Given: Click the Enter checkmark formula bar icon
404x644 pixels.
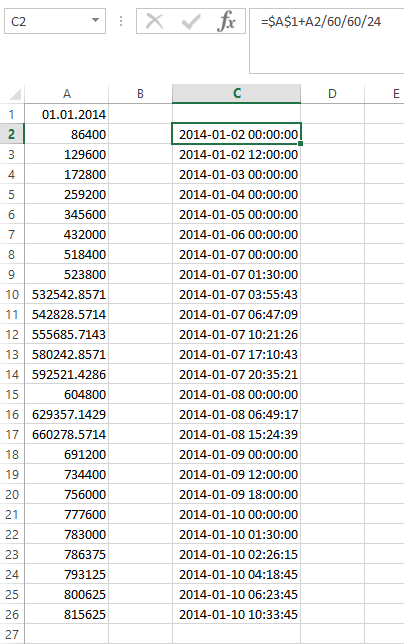Looking at the screenshot, I should click(191, 21).
